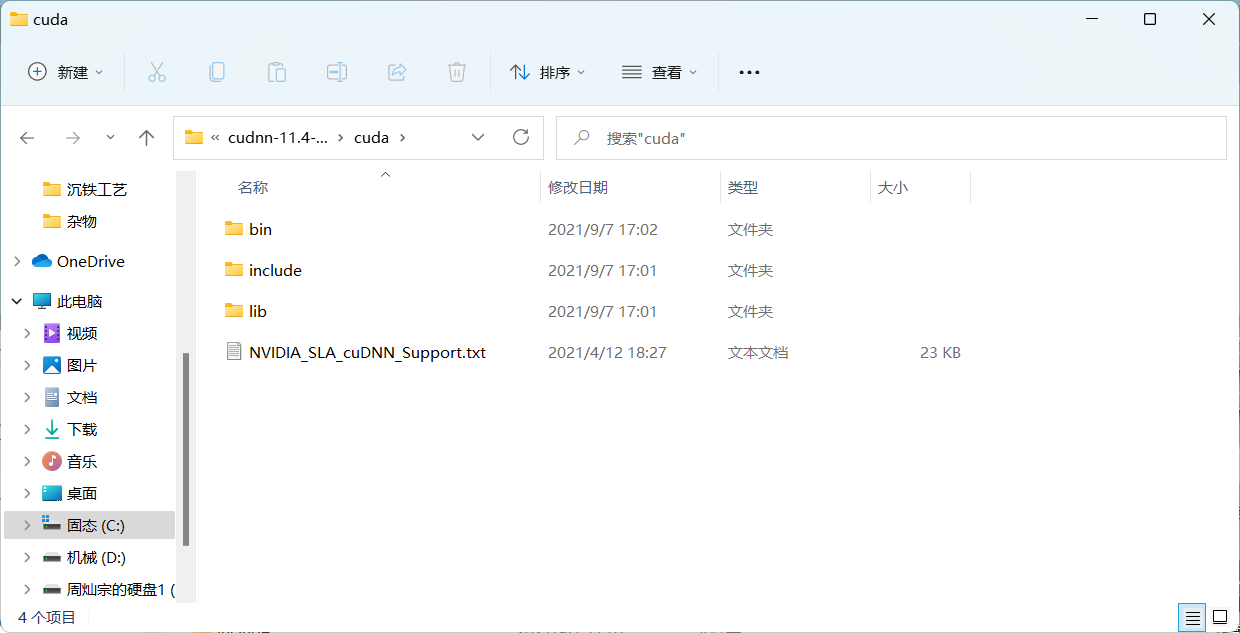Viewport: 1240px width, 633px height.
Task: Open the 新建 menu
Action: click(x=64, y=71)
